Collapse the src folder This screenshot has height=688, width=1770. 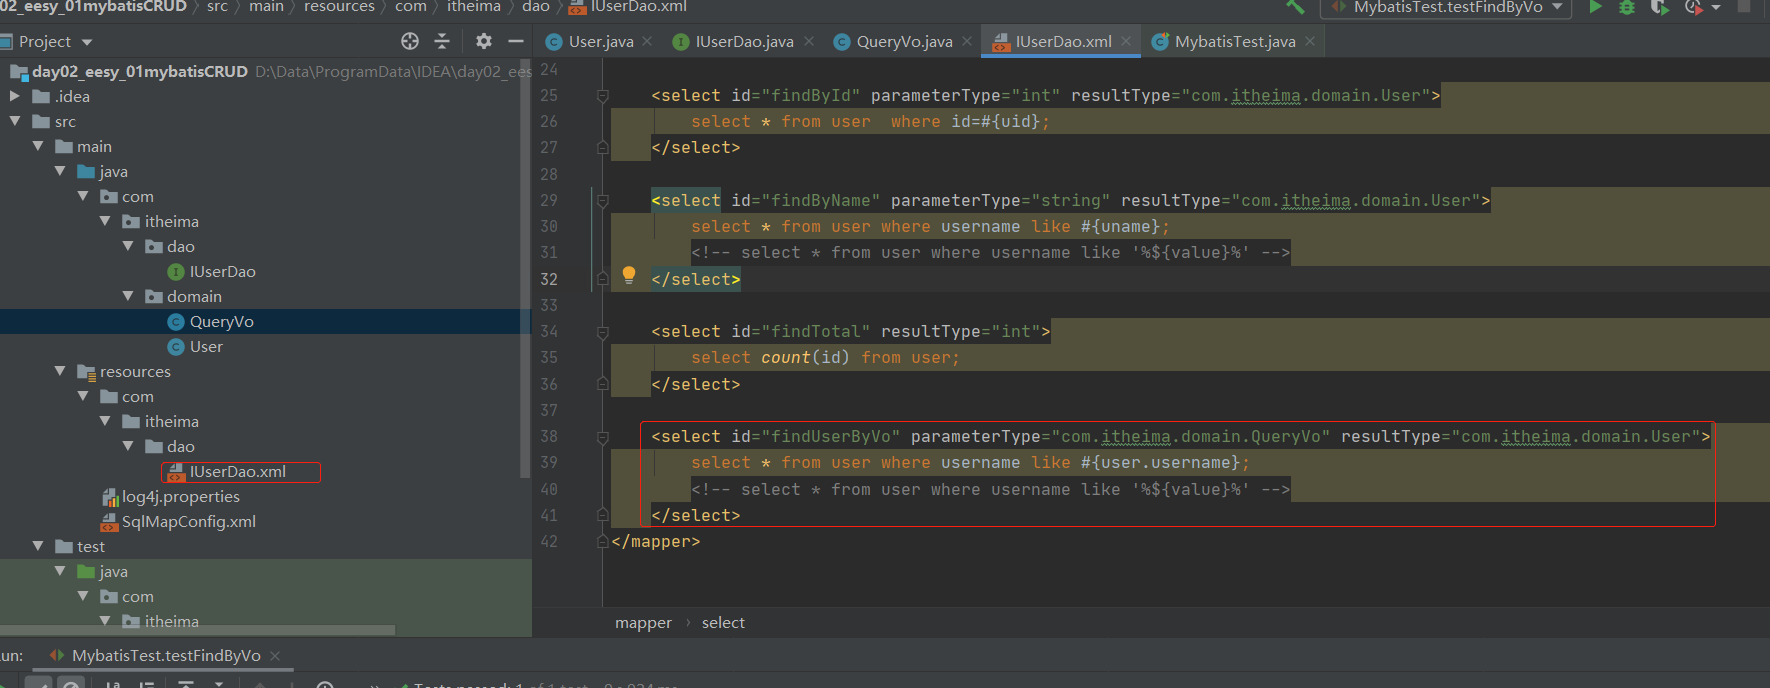(14, 121)
